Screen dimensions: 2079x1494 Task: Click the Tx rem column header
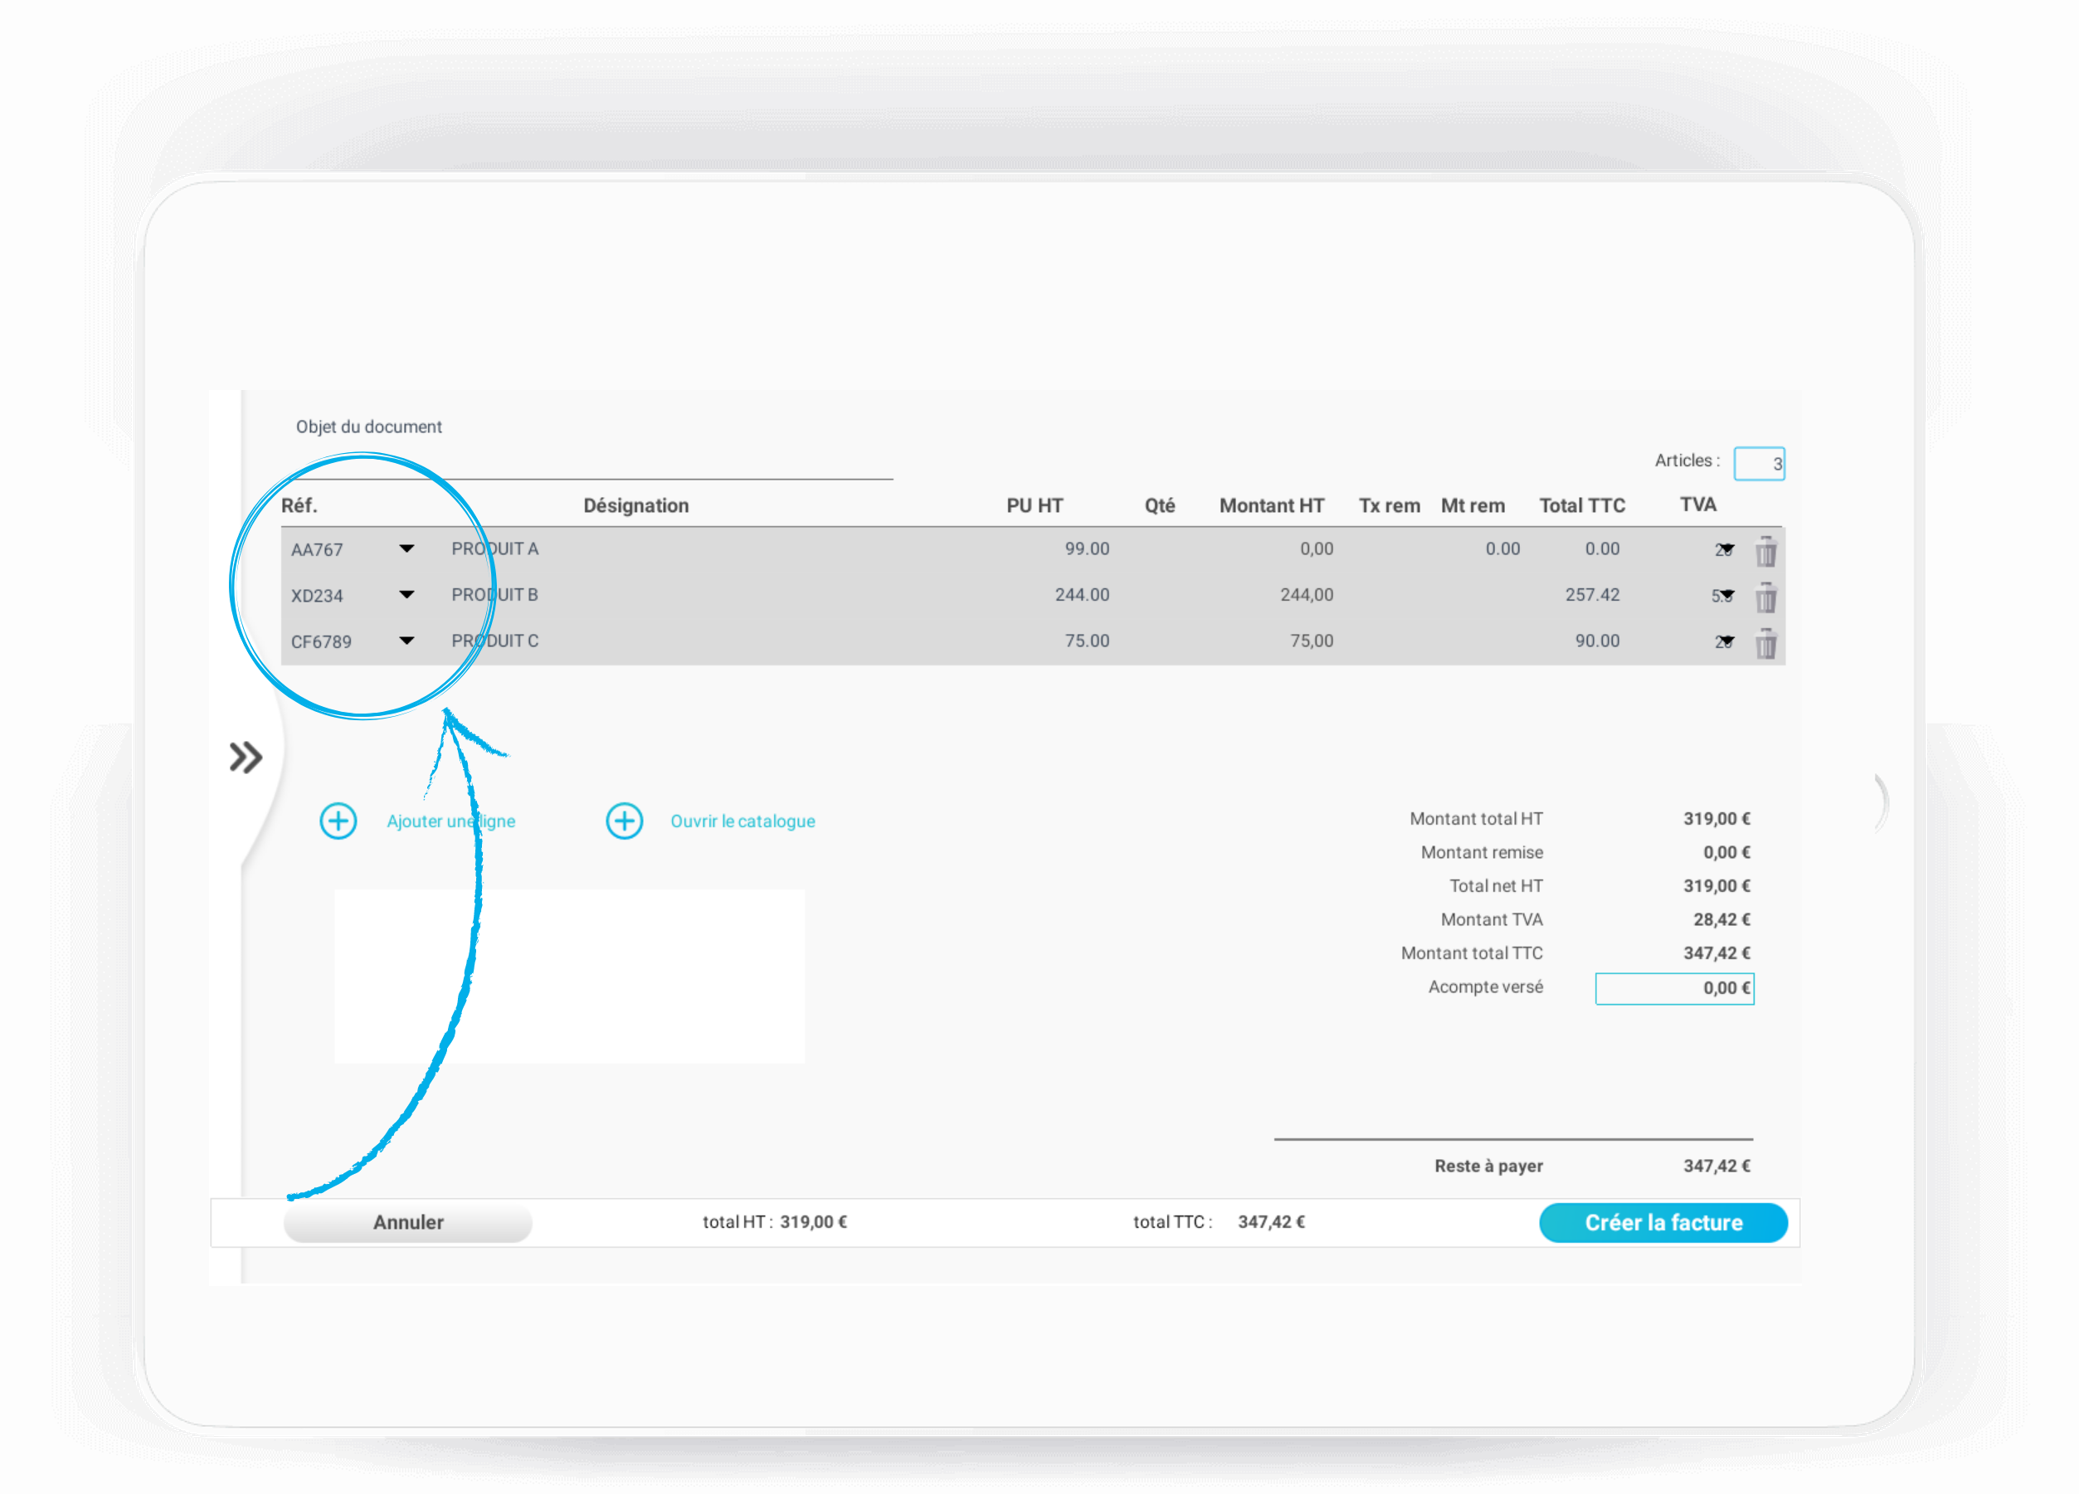tap(1389, 506)
